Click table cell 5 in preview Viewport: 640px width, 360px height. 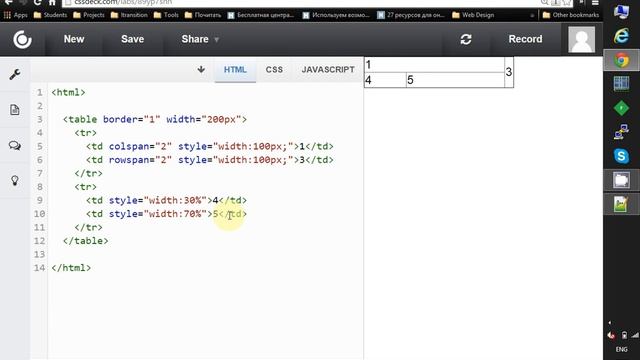[x=455, y=80]
